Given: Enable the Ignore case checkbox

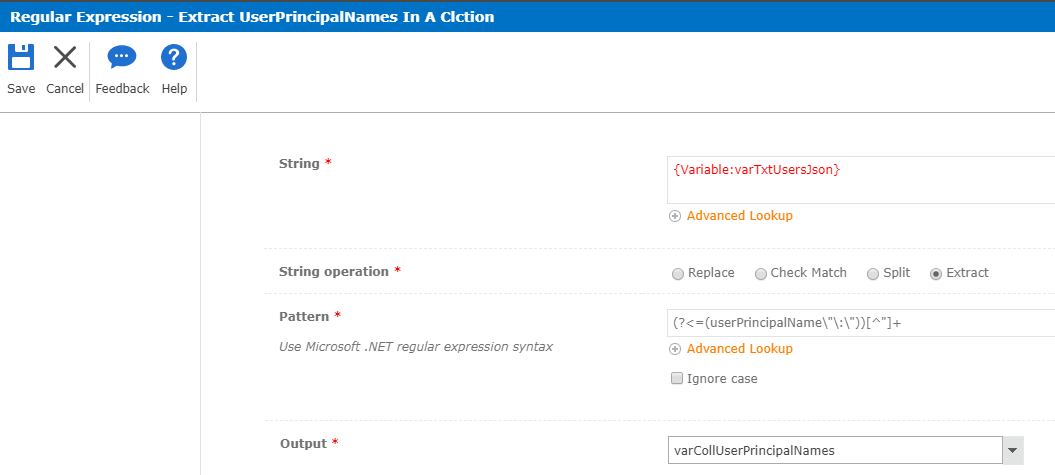Looking at the screenshot, I should tap(677, 379).
